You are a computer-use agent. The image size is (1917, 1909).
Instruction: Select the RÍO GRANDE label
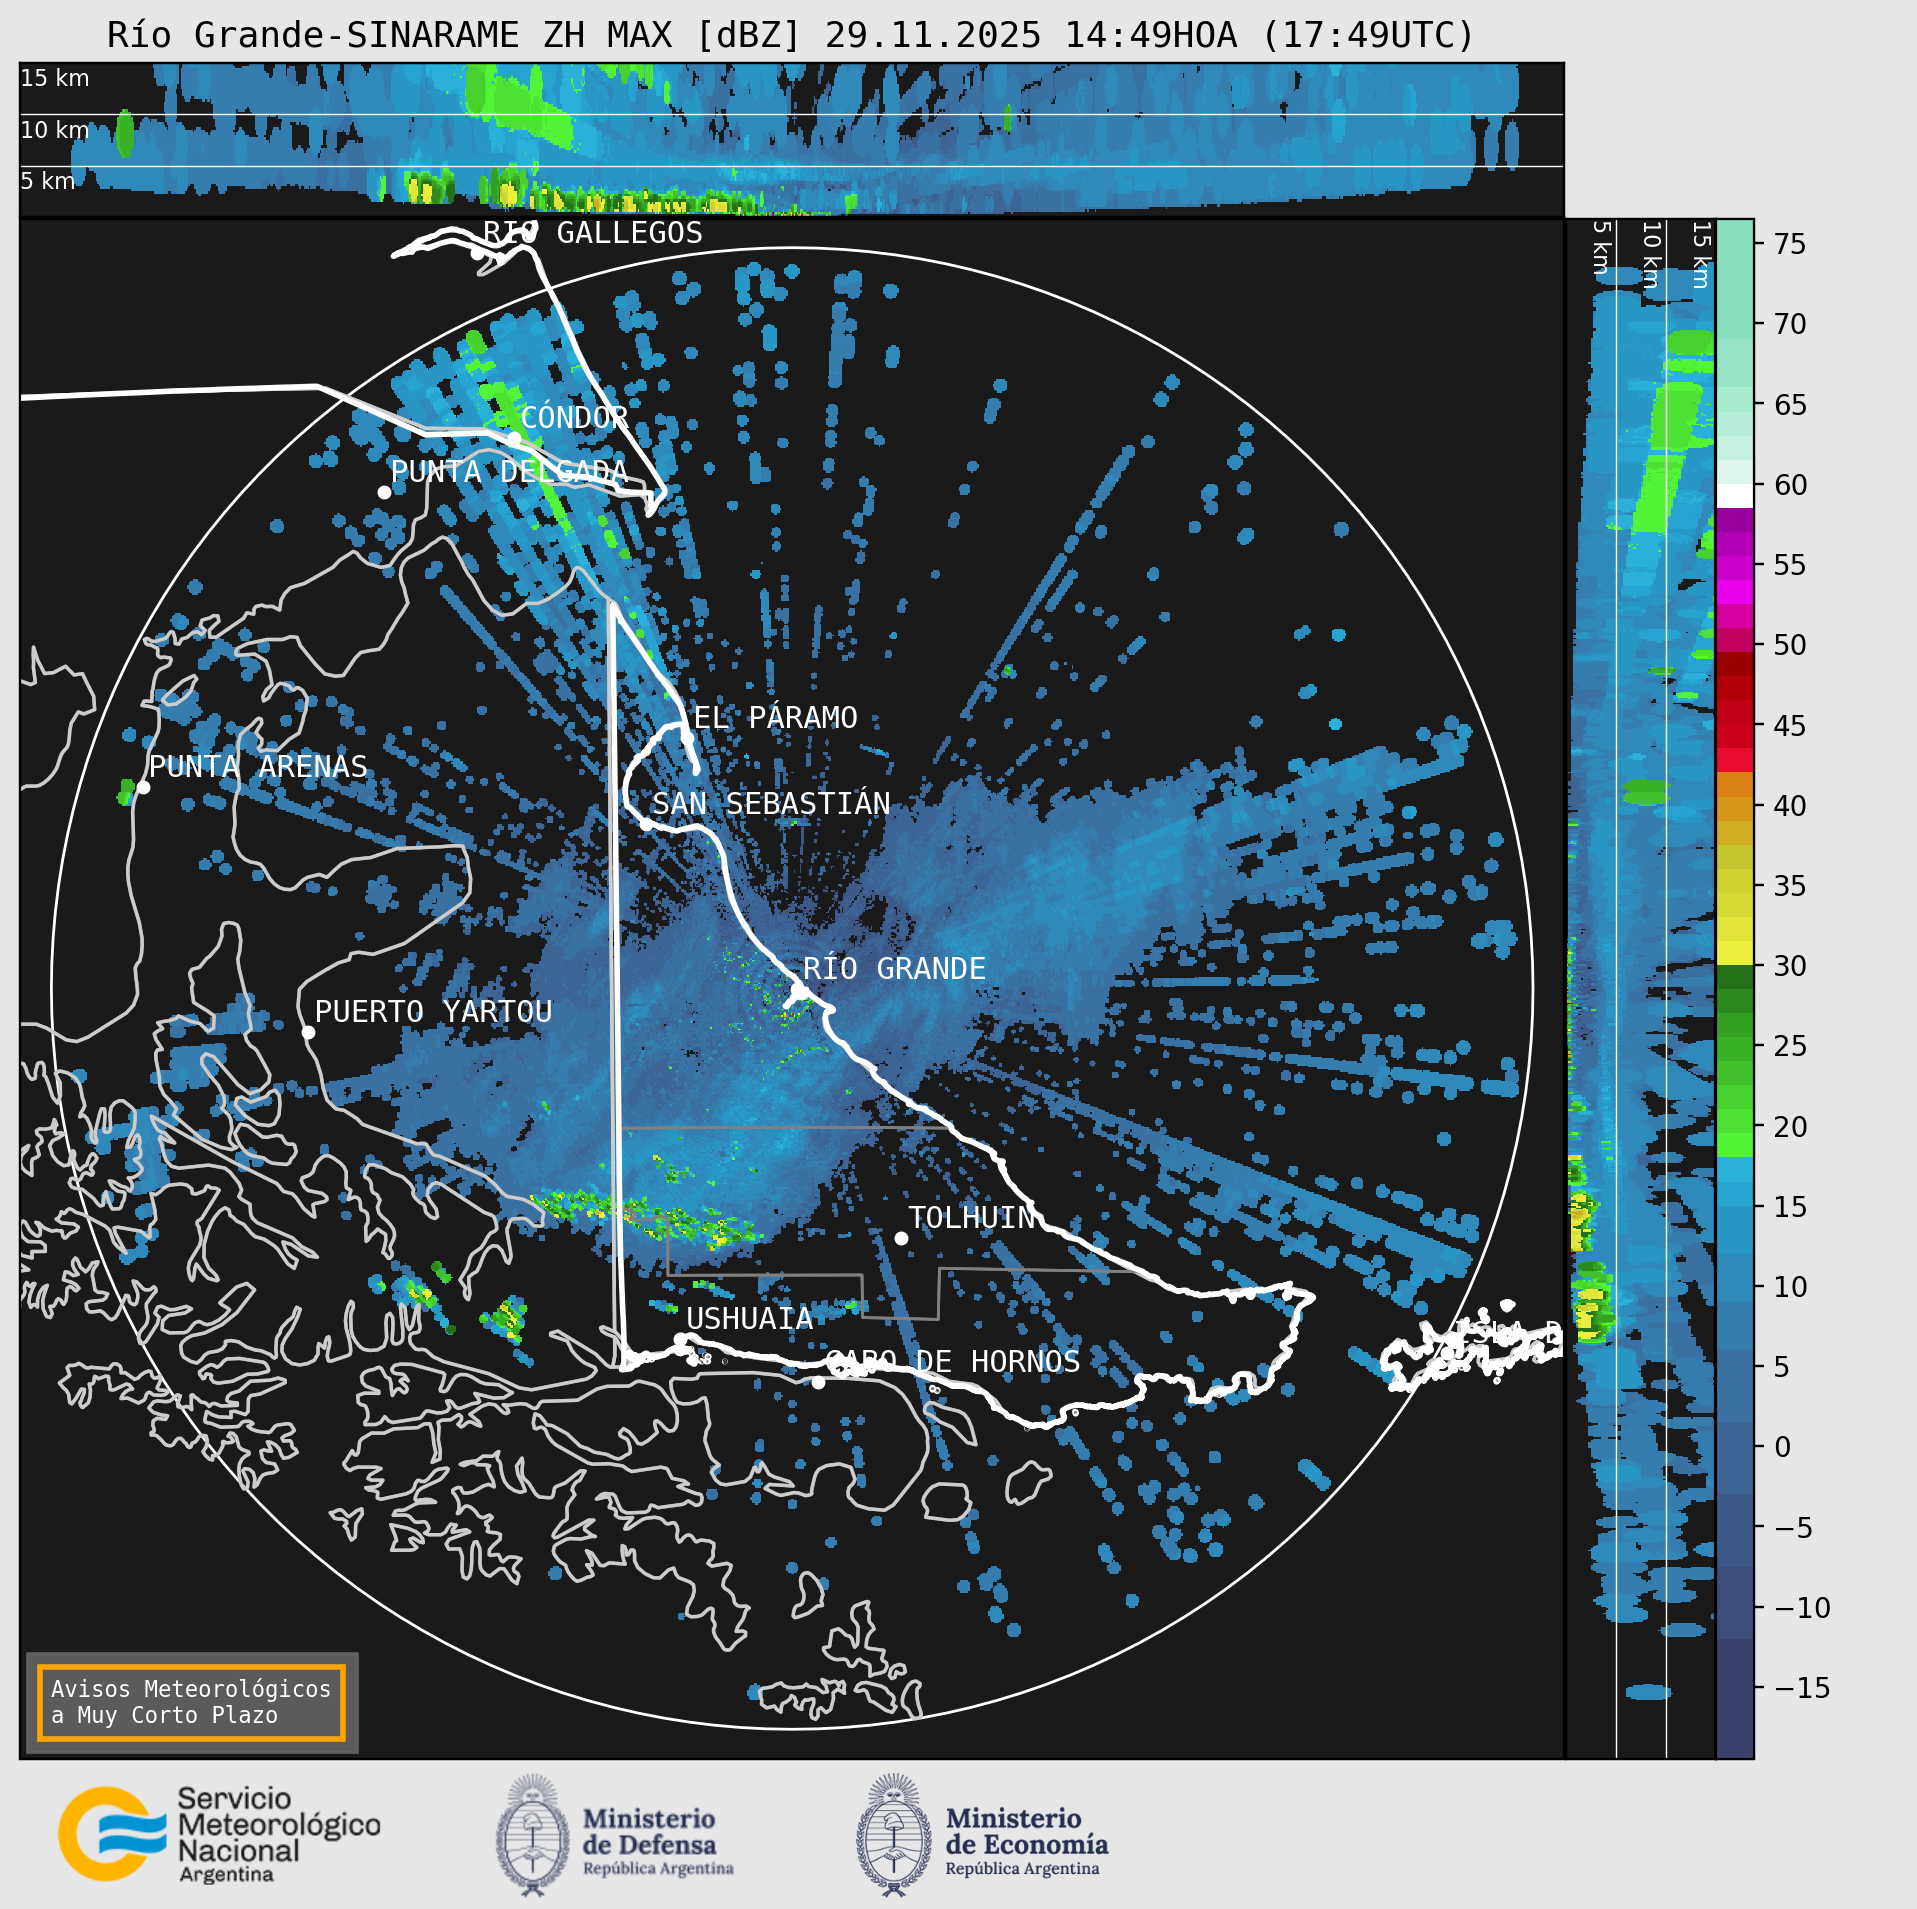[894, 969]
